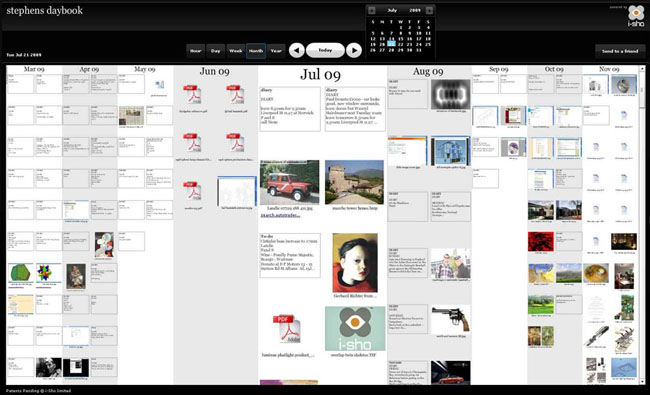Open the blurred light pattern image in Aug 09
Screen dimensions: 650x395
[x=451, y=95]
